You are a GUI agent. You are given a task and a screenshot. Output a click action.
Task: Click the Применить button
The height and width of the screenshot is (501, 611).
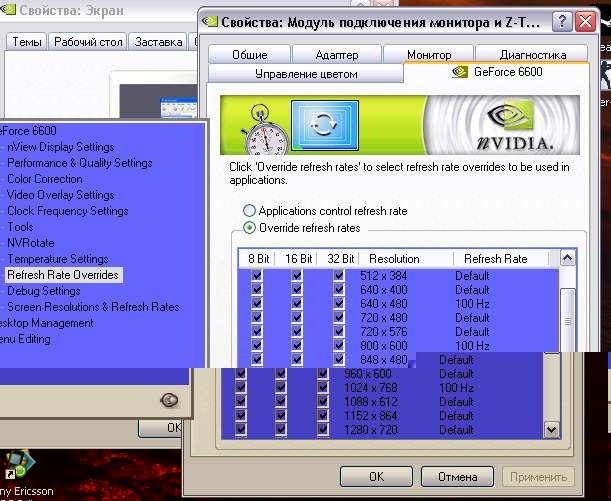[538, 476]
